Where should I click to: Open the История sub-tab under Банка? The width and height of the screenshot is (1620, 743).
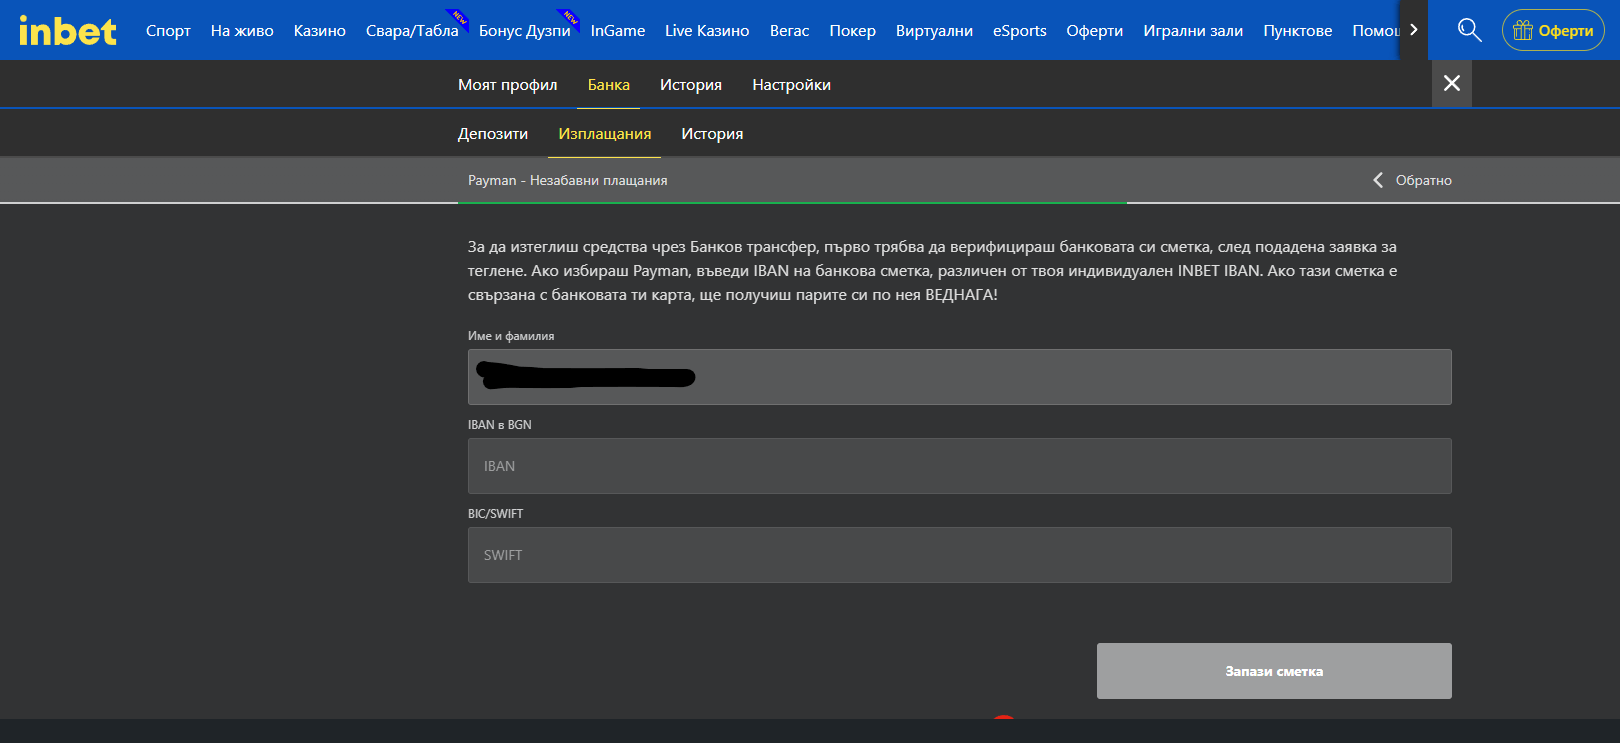click(712, 134)
